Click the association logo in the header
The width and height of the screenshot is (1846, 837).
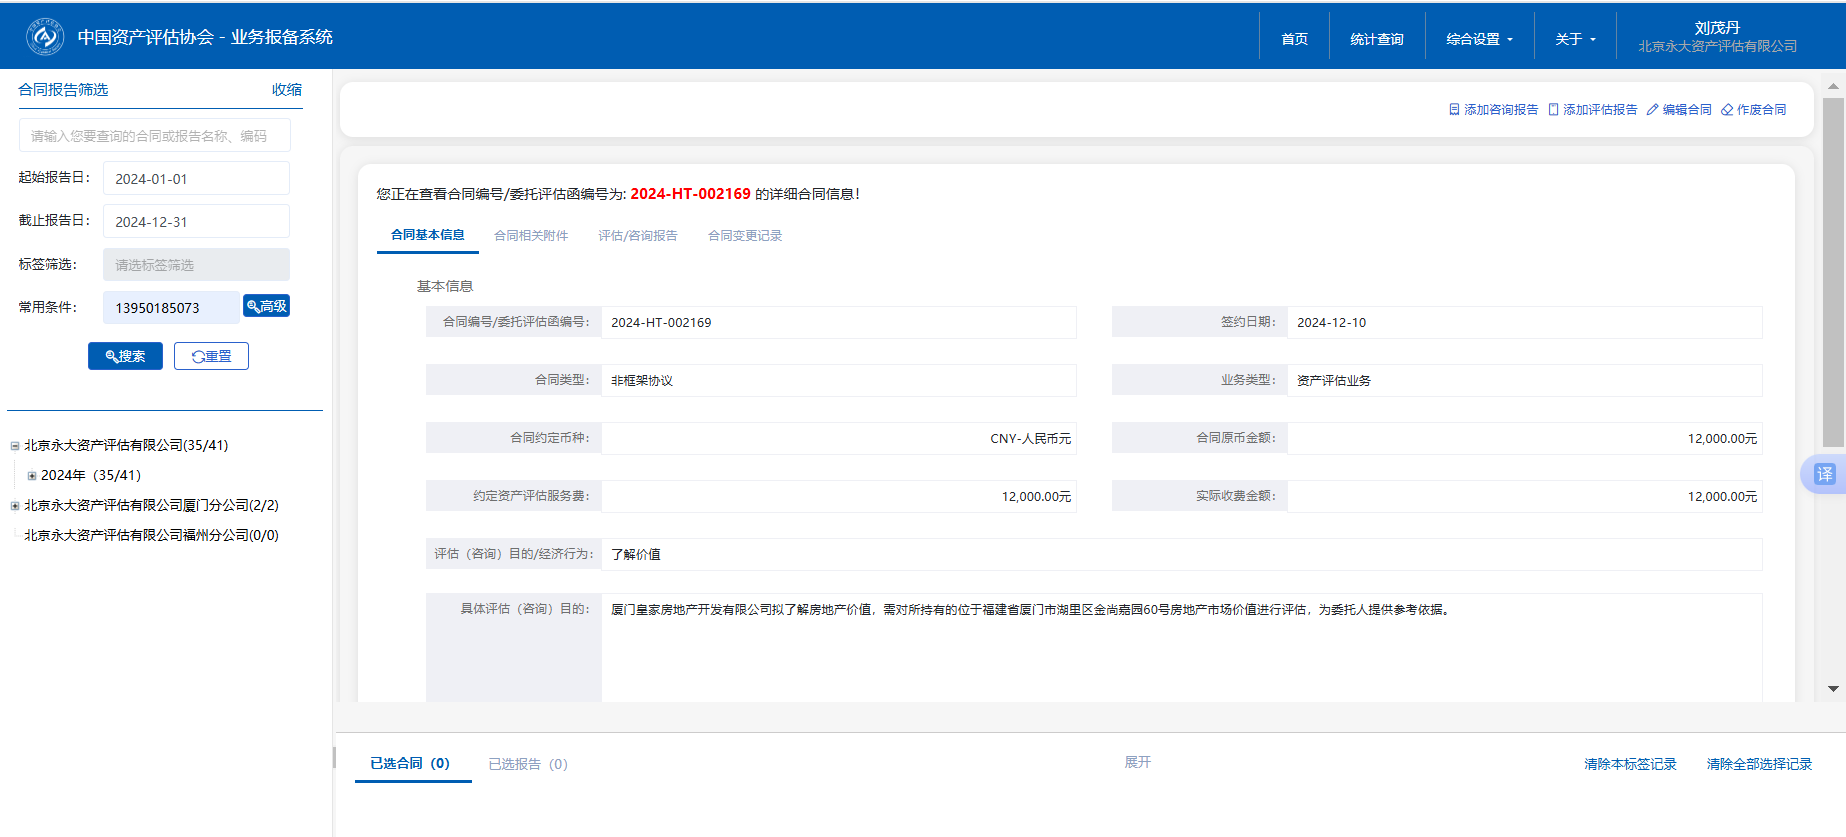click(45, 37)
